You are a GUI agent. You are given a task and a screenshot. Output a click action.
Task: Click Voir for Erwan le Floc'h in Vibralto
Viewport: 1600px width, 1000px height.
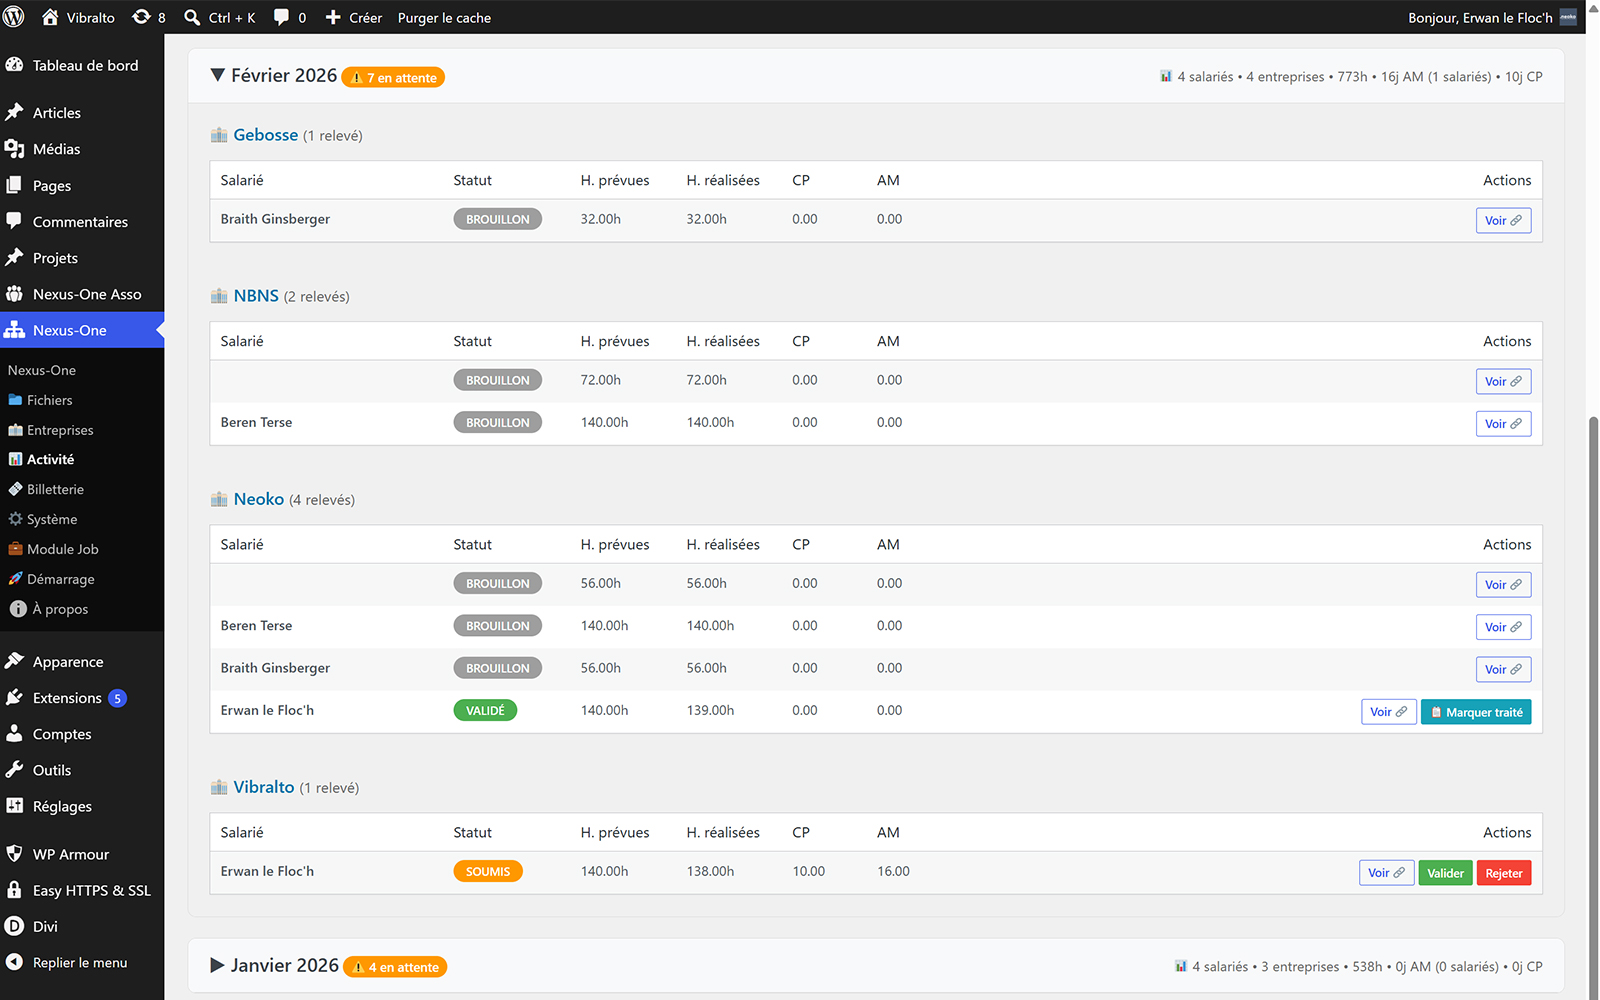pyautogui.click(x=1387, y=873)
